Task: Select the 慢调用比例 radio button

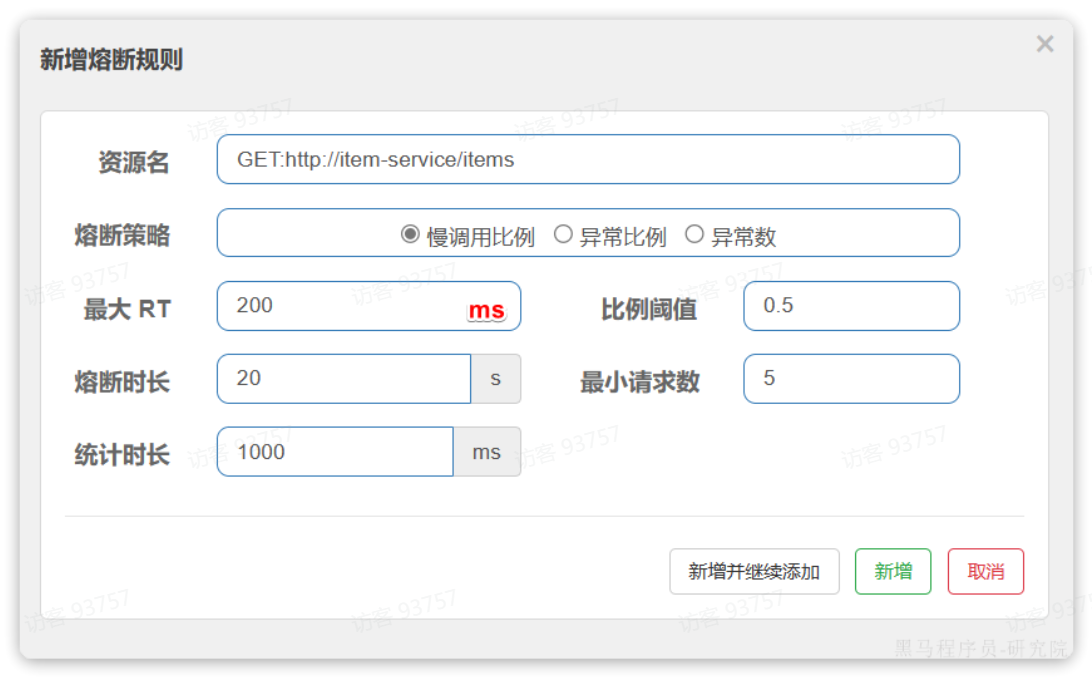Action: pos(410,234)
